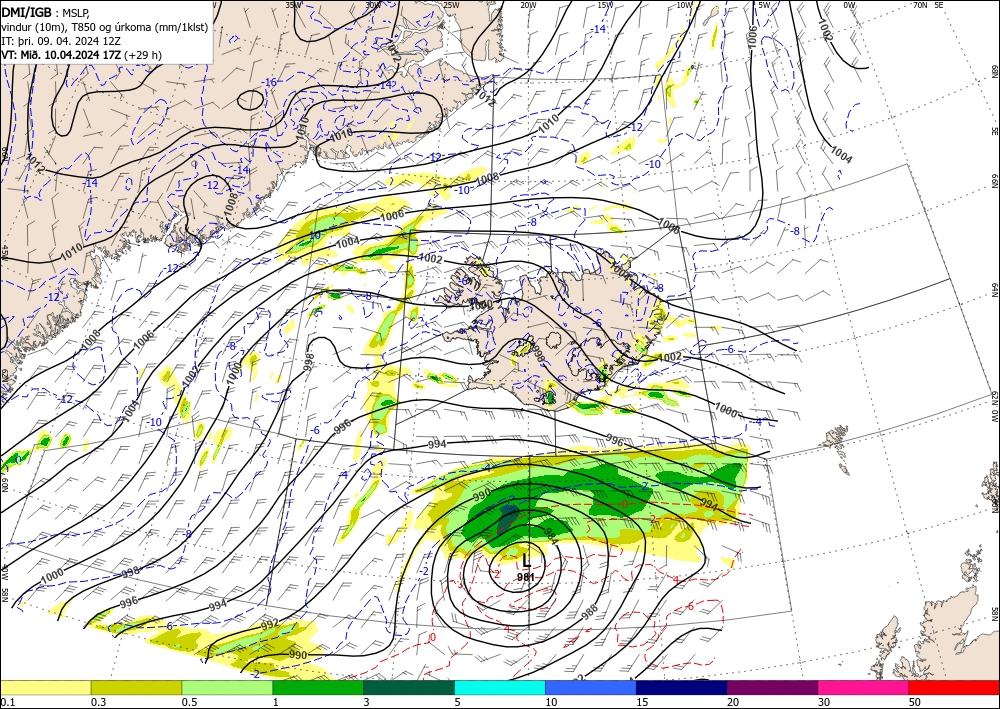Click the 15W longitude label
Viewport: 1000px width, 709px height.
pos(606,5)
